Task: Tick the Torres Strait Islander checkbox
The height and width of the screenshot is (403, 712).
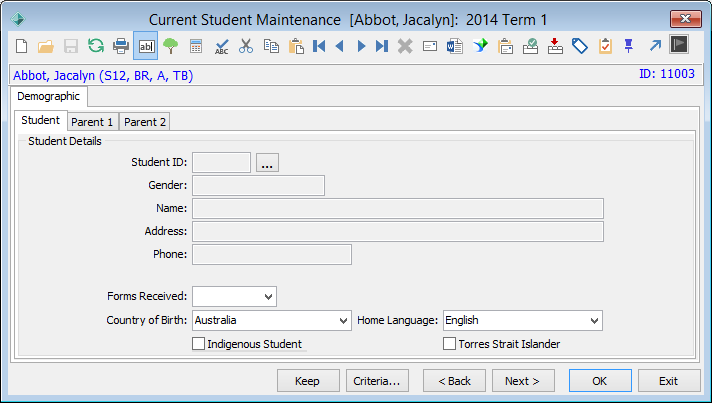Action: (449, 344)
